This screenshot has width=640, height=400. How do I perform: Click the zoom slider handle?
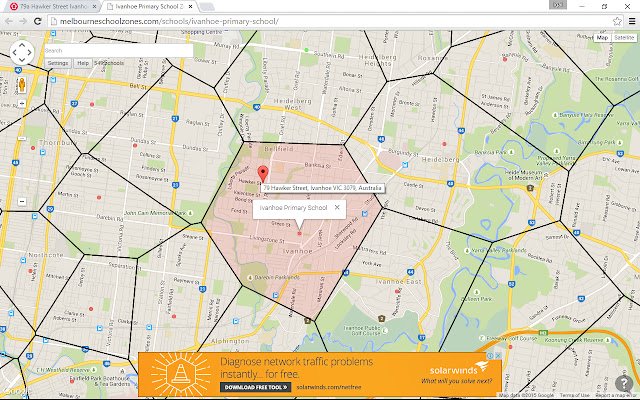click(22, 138)
